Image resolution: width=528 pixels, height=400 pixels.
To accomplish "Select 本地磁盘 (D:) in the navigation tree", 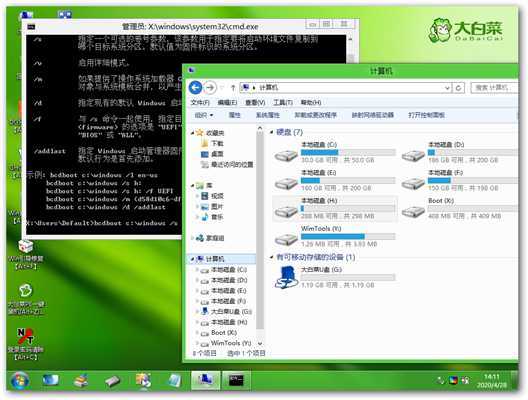I will tap(229, 280).
